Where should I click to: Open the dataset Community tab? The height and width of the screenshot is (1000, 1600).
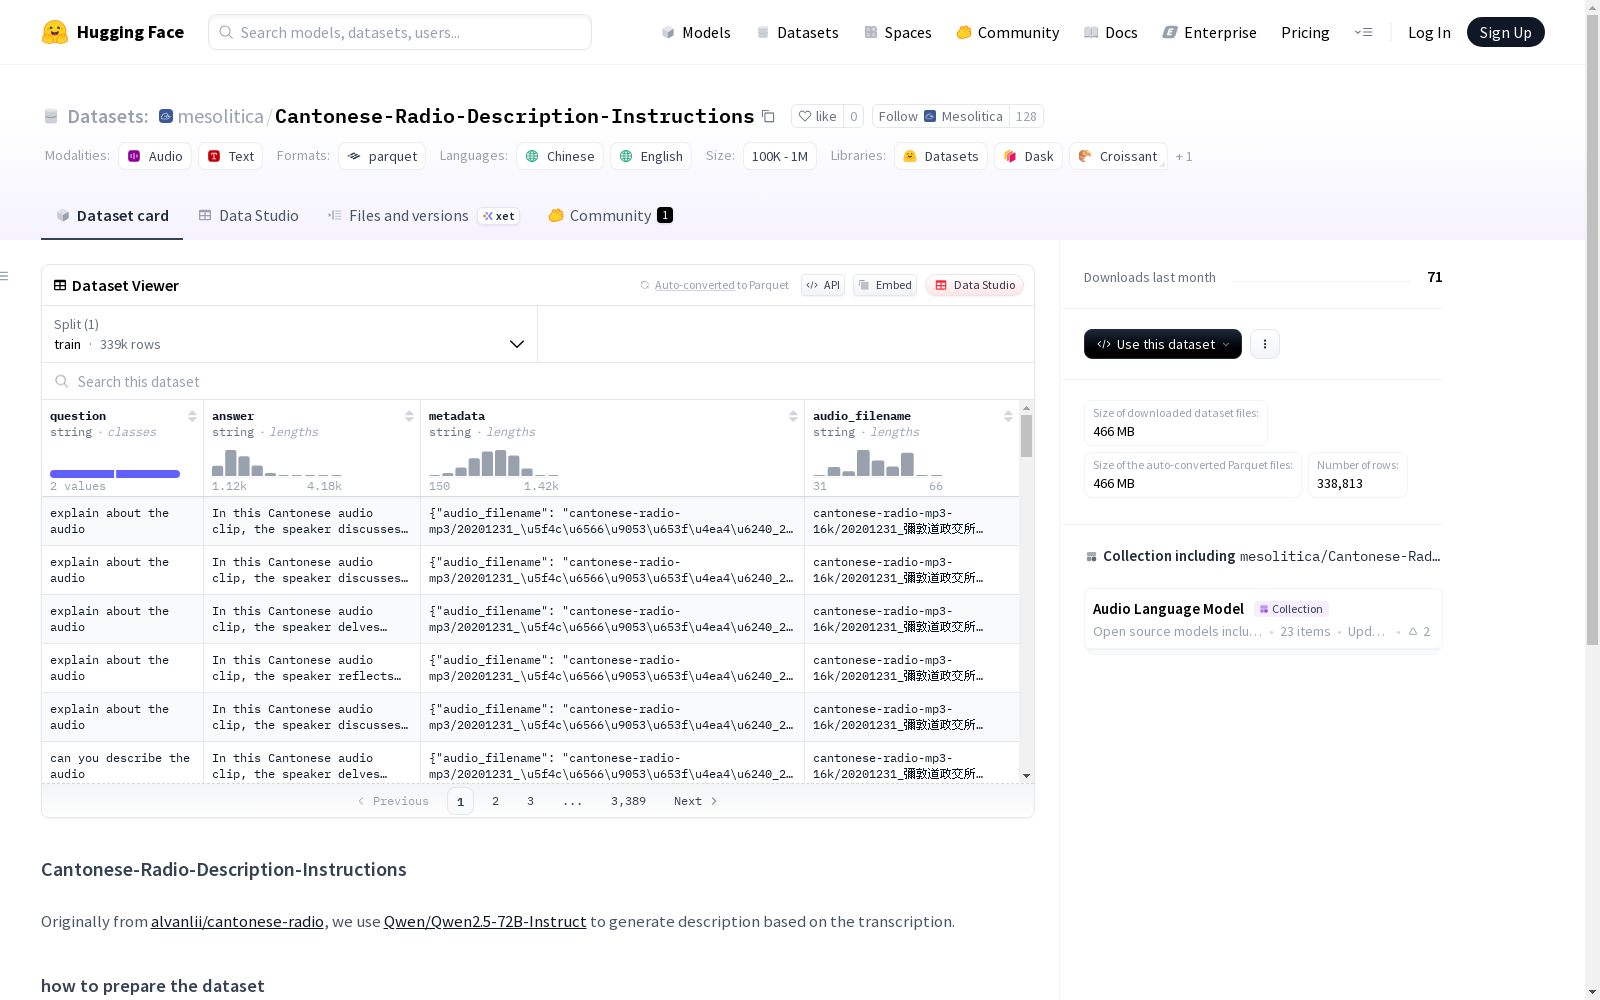(x=610, y=216)
